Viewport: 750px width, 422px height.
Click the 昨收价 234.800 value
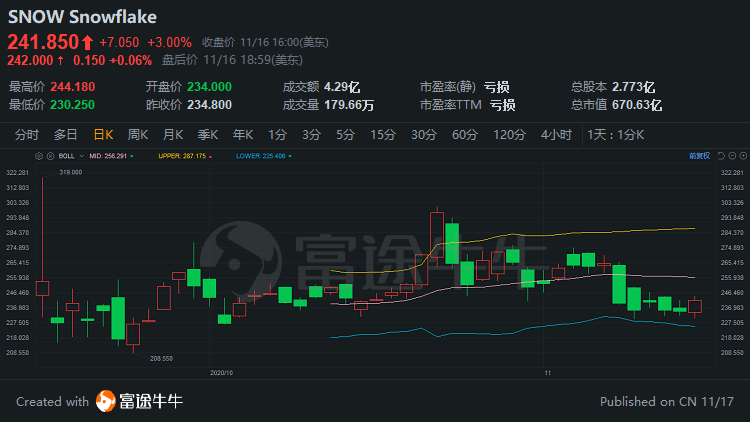[209, 105]
